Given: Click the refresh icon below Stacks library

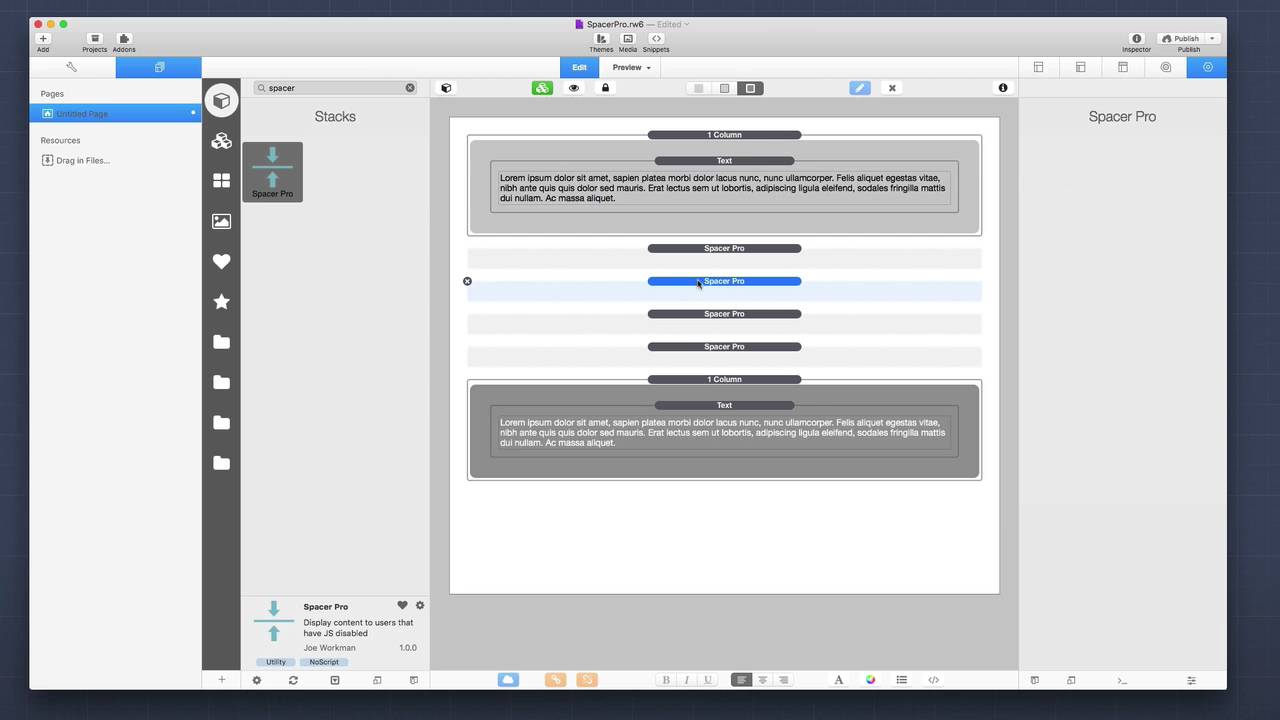Looking at the screenshot, I should (293, 680).
